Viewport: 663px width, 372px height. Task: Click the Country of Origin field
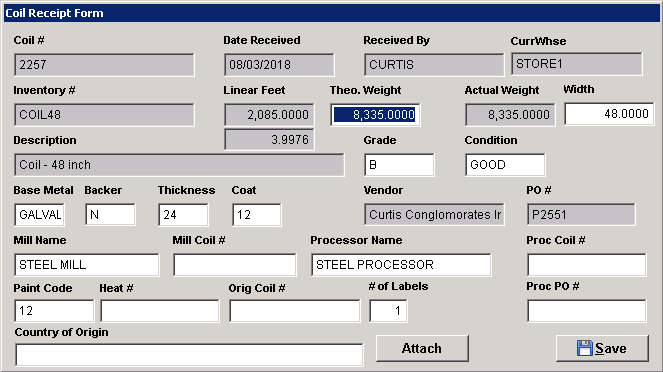click(x=189, y=355)
